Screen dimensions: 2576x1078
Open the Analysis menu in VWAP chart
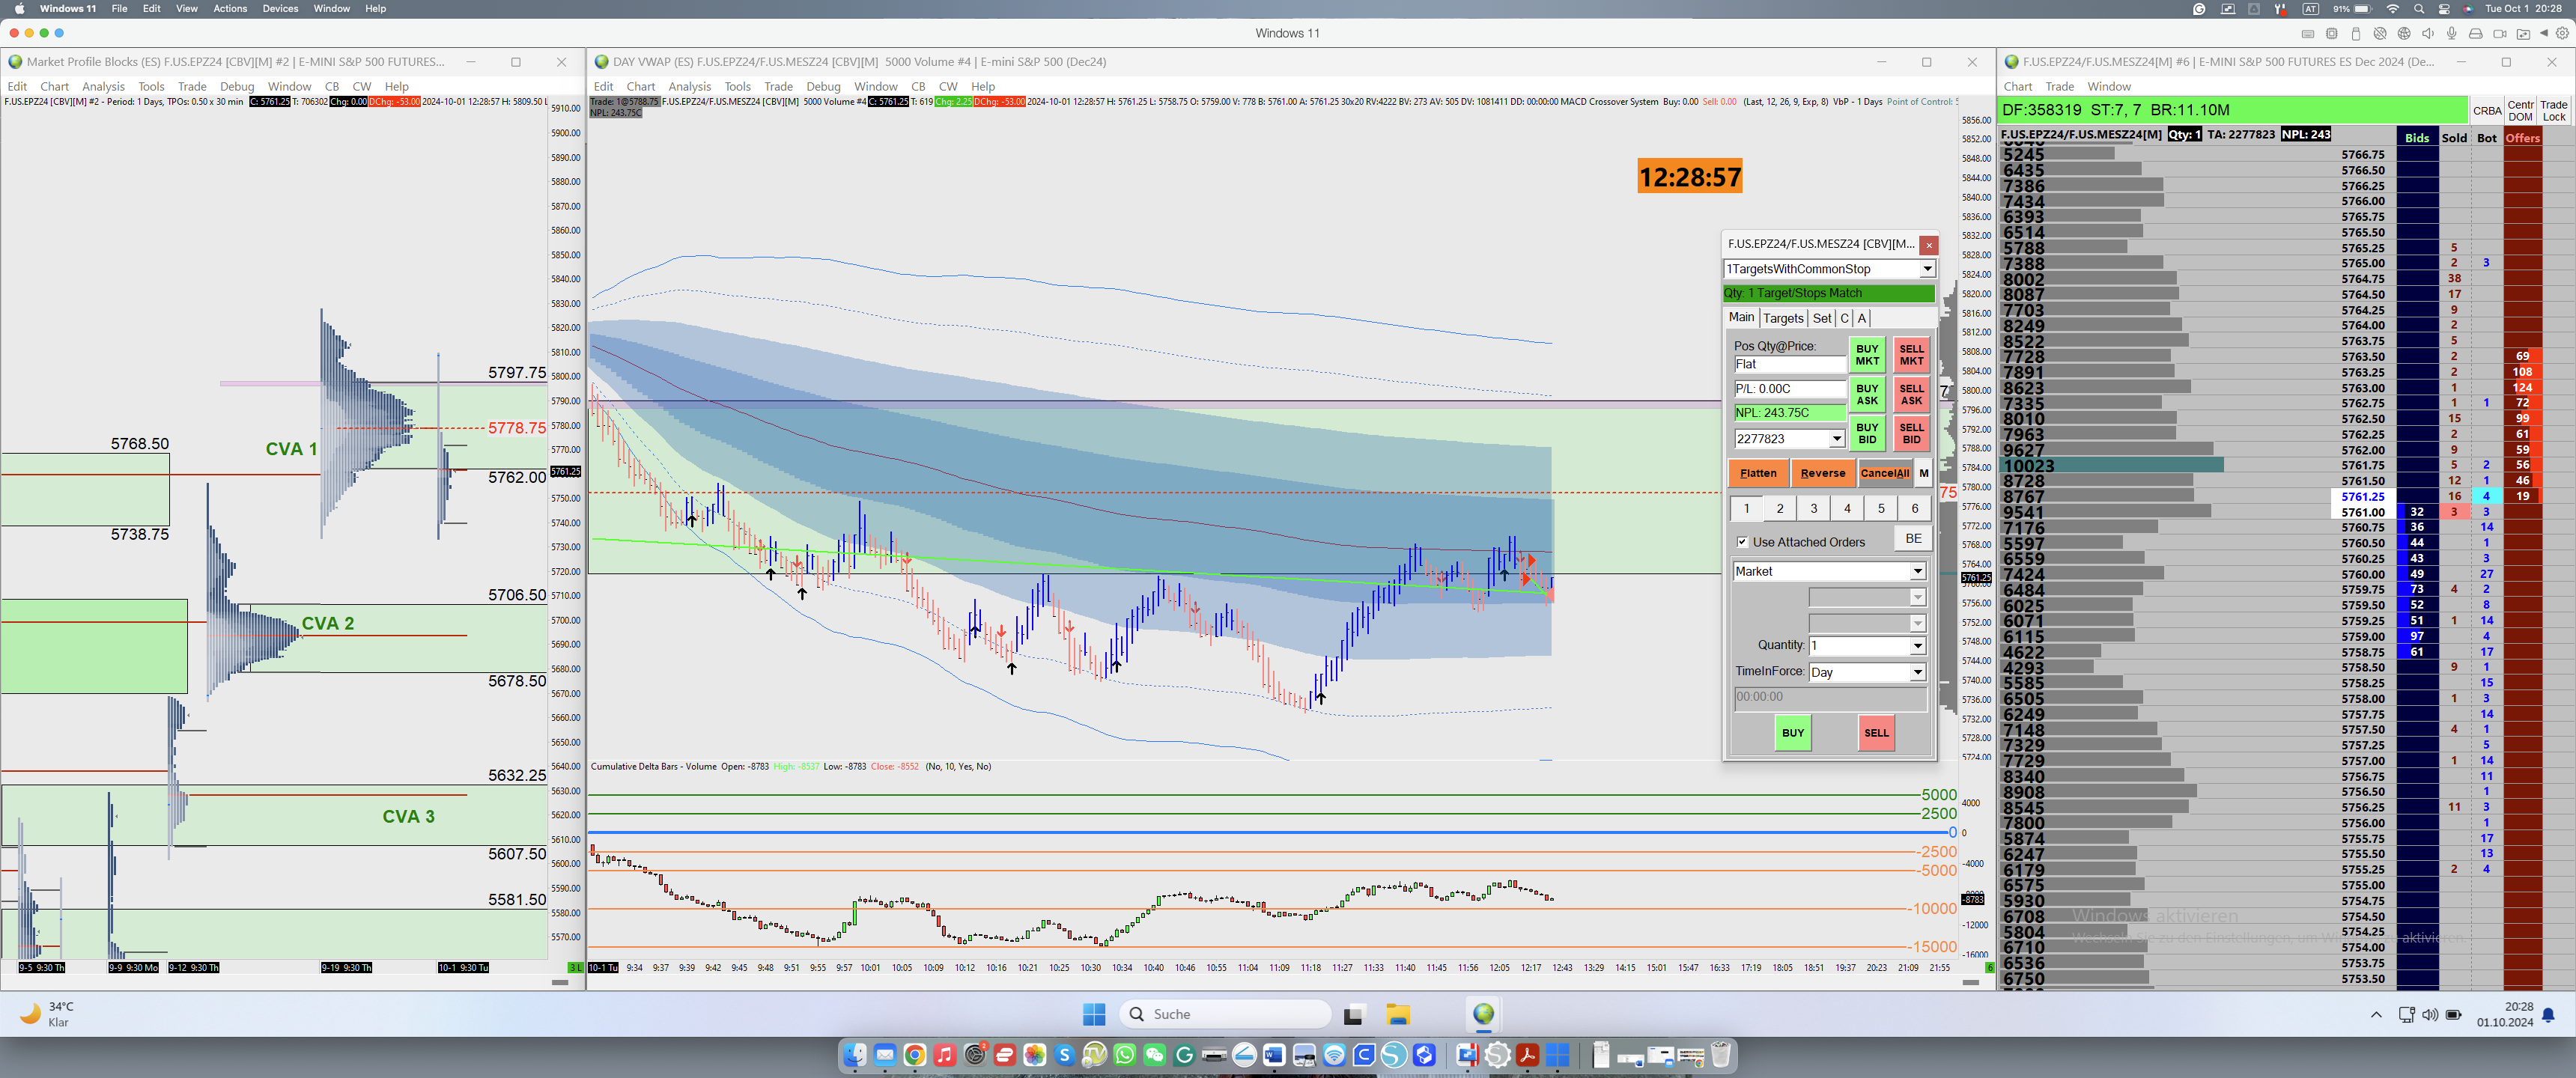tap(689, 86)
